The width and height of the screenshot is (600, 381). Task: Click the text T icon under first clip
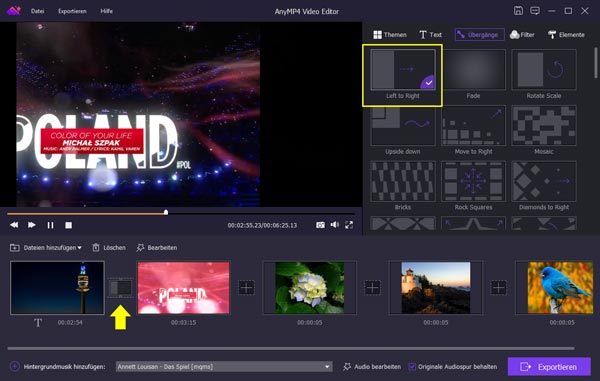coord(38,323)
